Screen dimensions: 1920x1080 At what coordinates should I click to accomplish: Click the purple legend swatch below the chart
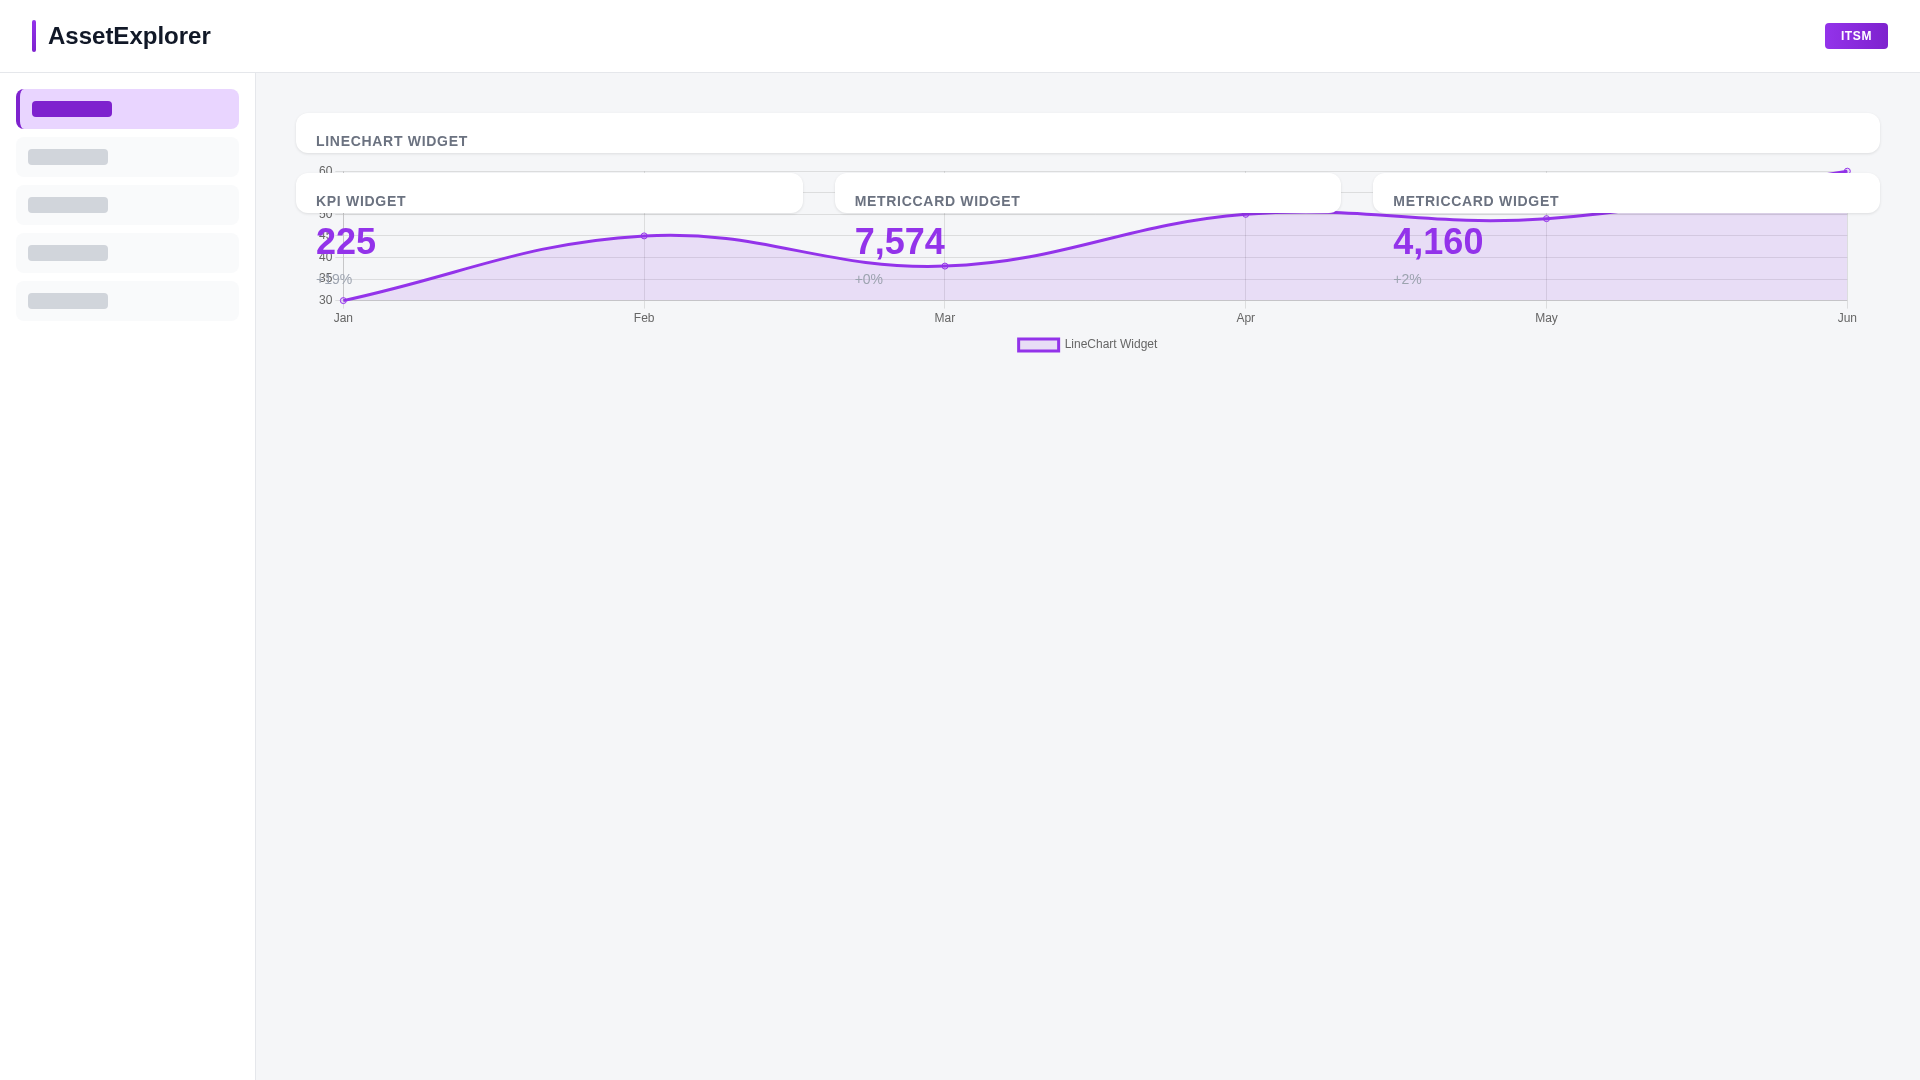pos(1039,344)
